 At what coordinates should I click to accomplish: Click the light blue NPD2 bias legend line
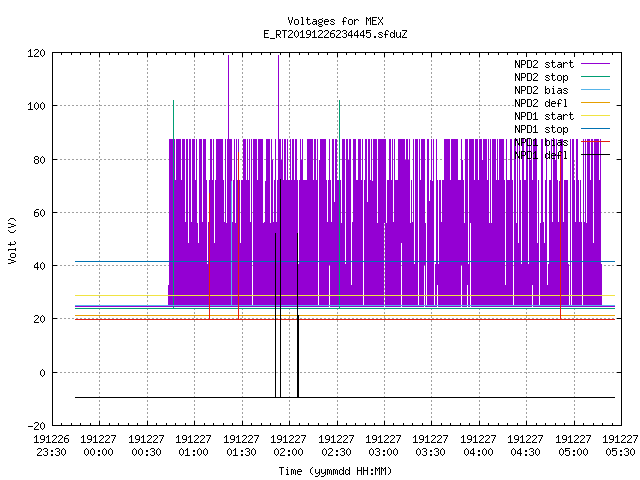[596, 90]
